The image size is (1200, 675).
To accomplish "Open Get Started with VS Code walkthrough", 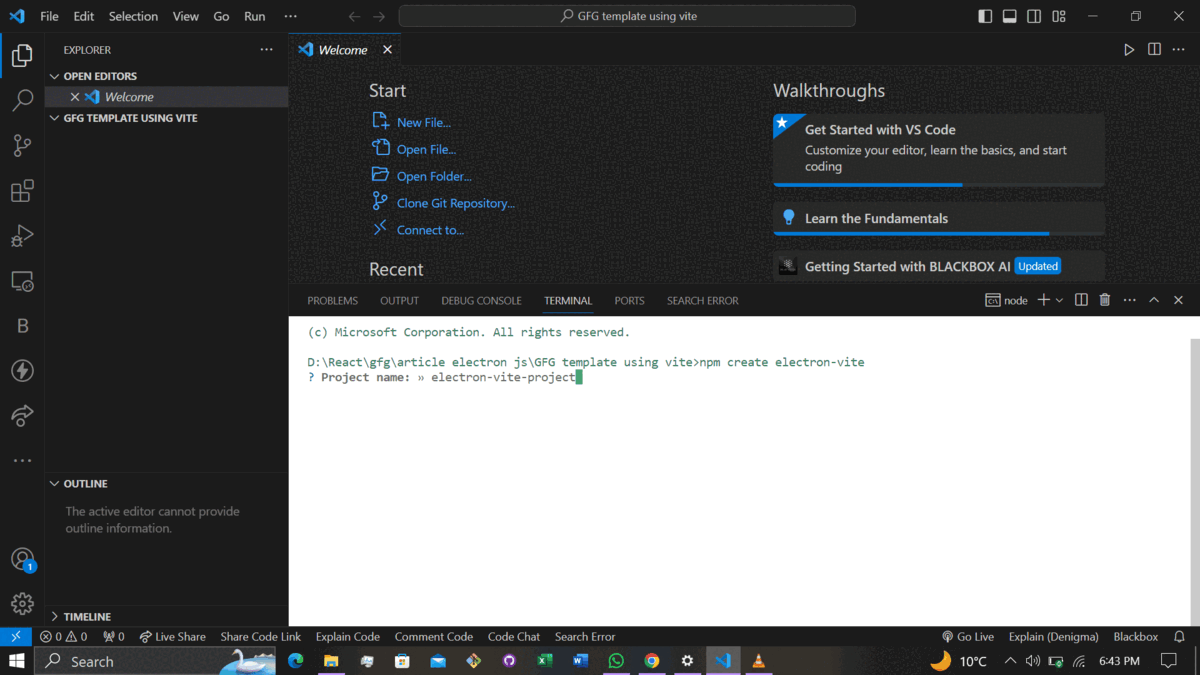I will (939, 149).
